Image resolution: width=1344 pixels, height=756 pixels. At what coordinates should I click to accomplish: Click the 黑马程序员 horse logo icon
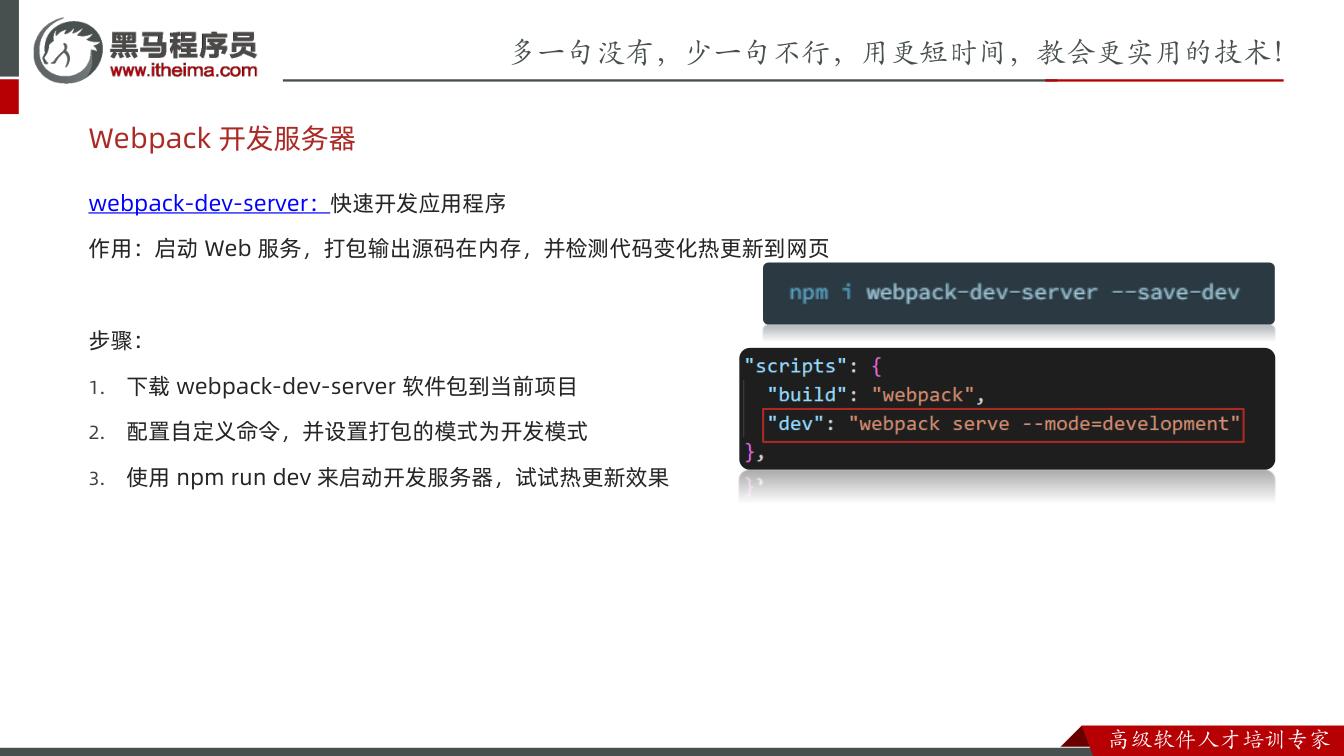[x=68, y=50]
